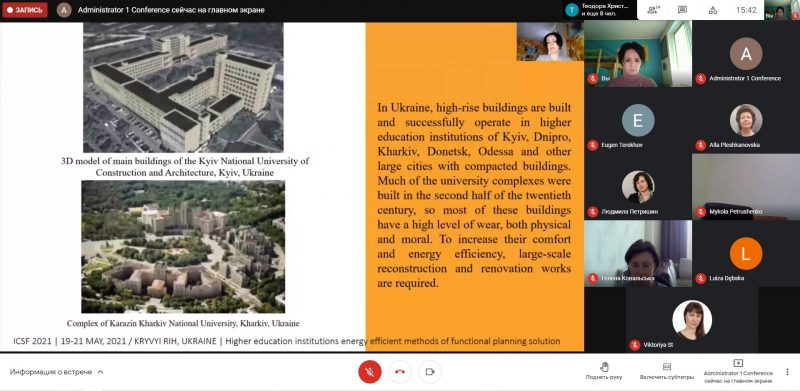Click muted mic icon beside Administrator 1 Conference name
Screen dimensions: 800x391
(x=701, y=79)
